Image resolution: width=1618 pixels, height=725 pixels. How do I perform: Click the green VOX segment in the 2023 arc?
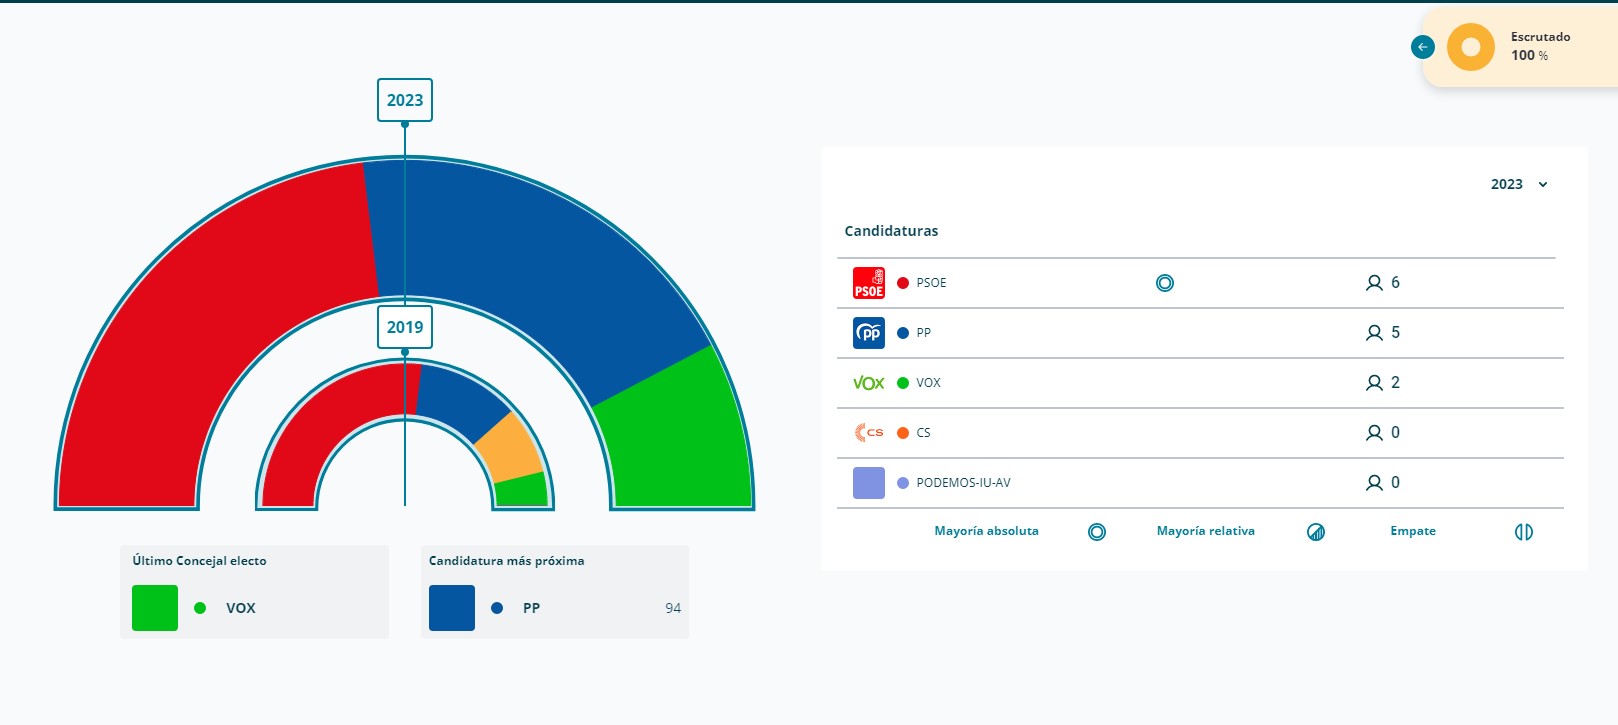(x=680, y=440)
